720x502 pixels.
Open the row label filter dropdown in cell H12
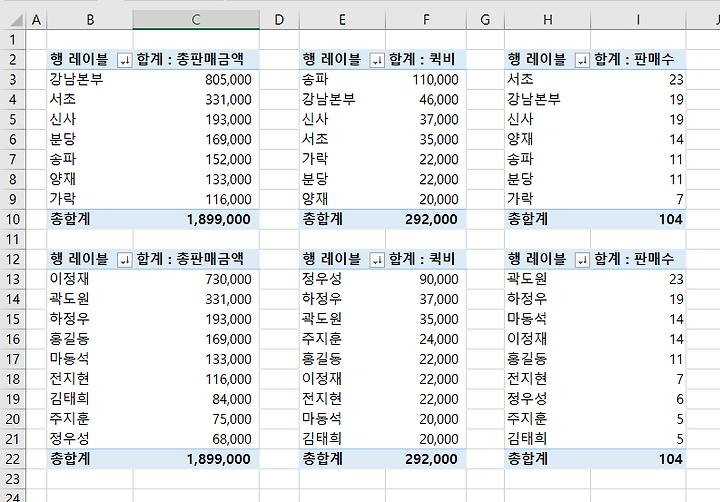coord(582,259)
